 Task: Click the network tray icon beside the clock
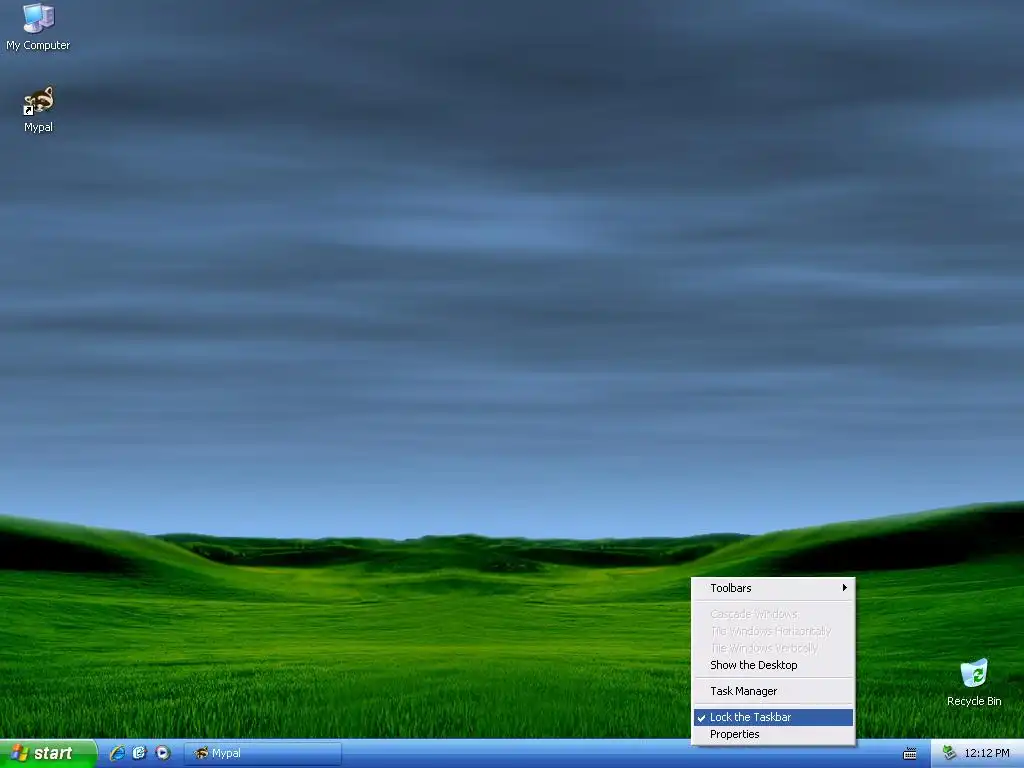pyautogui.click(x=949, y=753)
